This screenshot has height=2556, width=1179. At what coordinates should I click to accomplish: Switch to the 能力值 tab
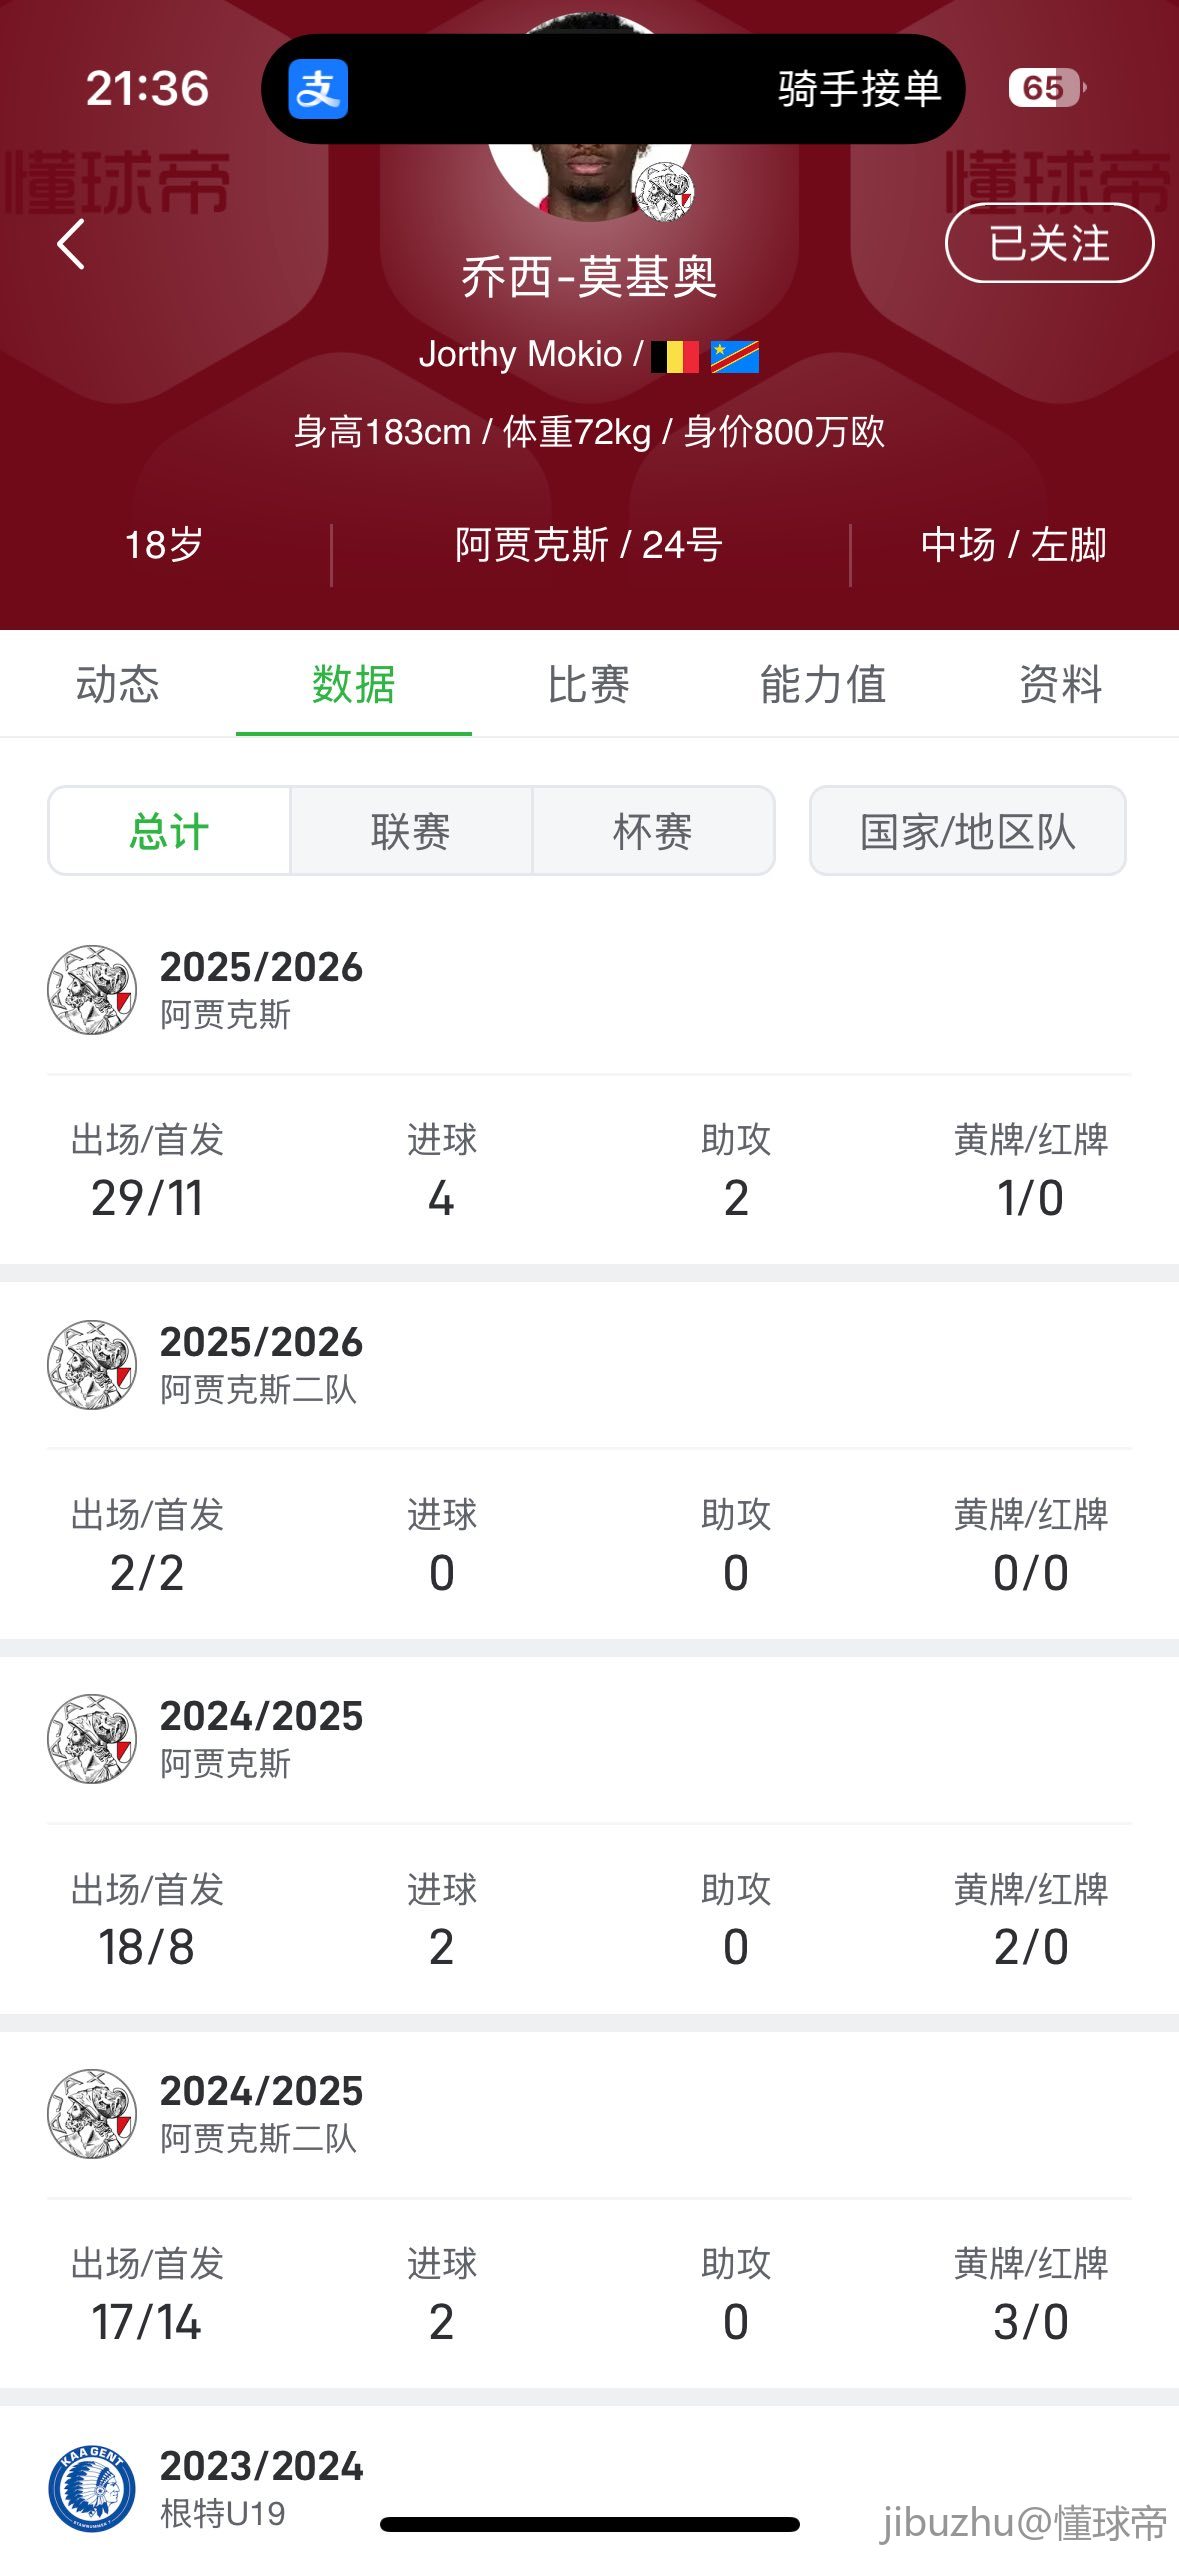(823, 685)
